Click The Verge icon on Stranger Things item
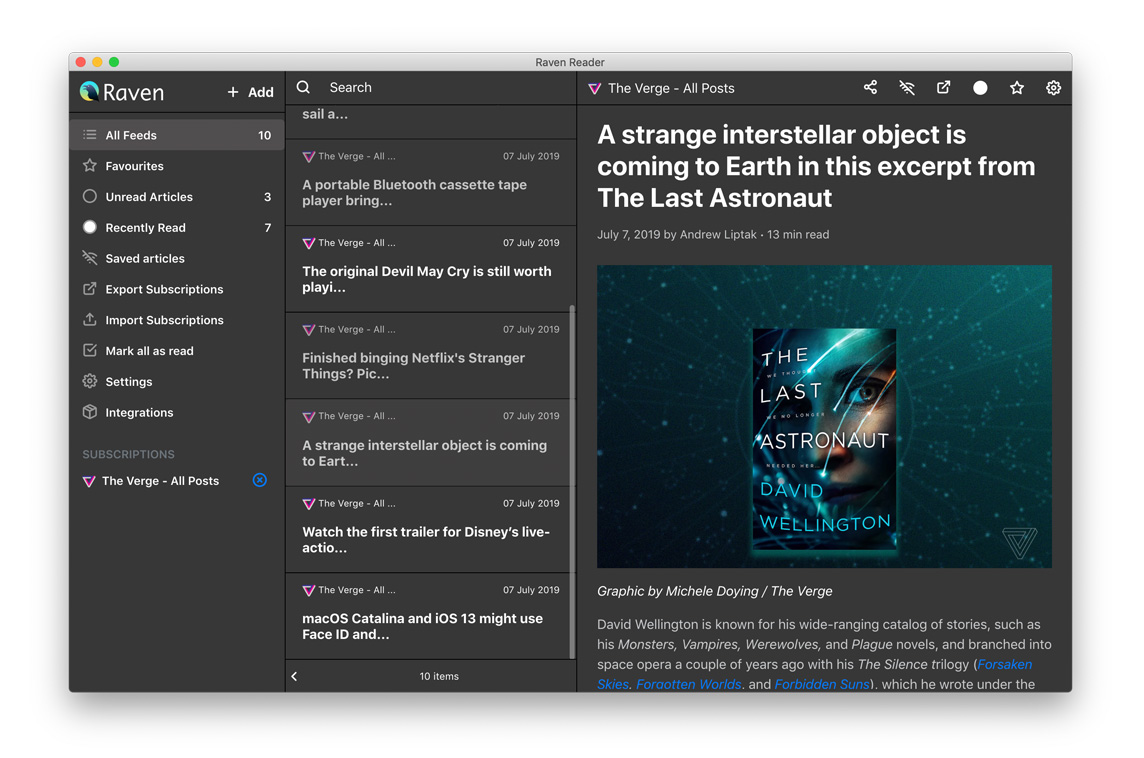 309,330
